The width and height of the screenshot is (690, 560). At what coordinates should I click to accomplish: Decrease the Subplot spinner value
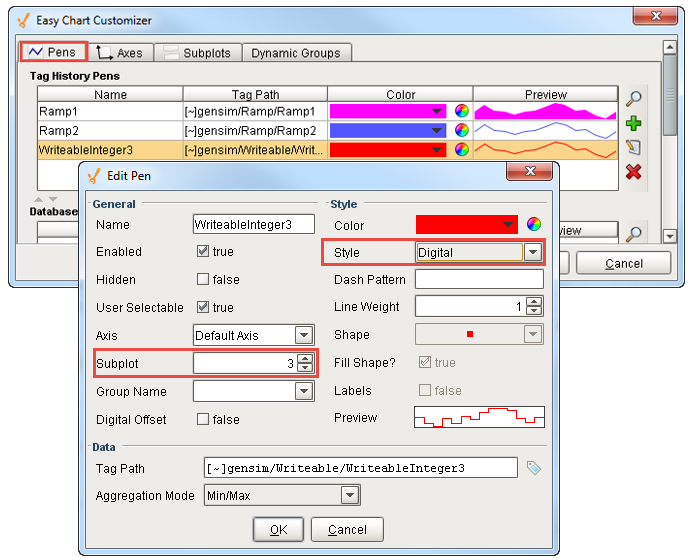pyautogui.click(x=305, y=368)
